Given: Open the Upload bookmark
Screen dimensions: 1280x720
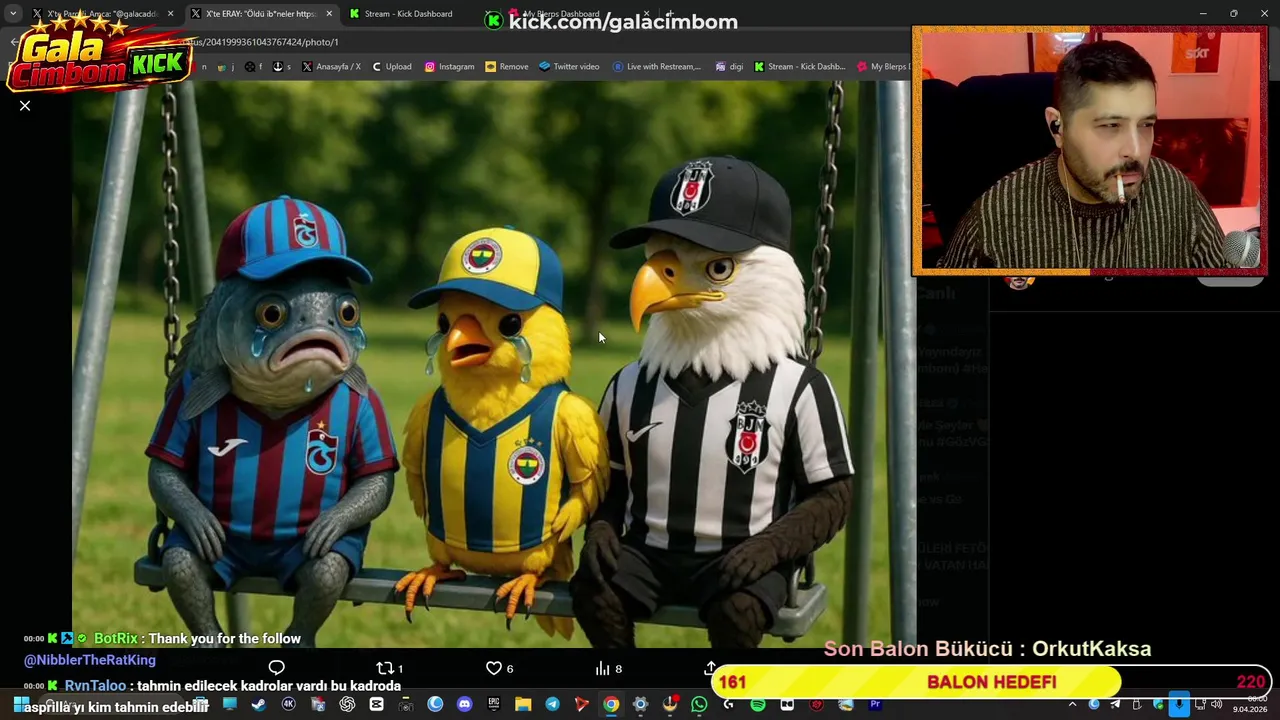Looking at the screenshot, I should 391,67.
